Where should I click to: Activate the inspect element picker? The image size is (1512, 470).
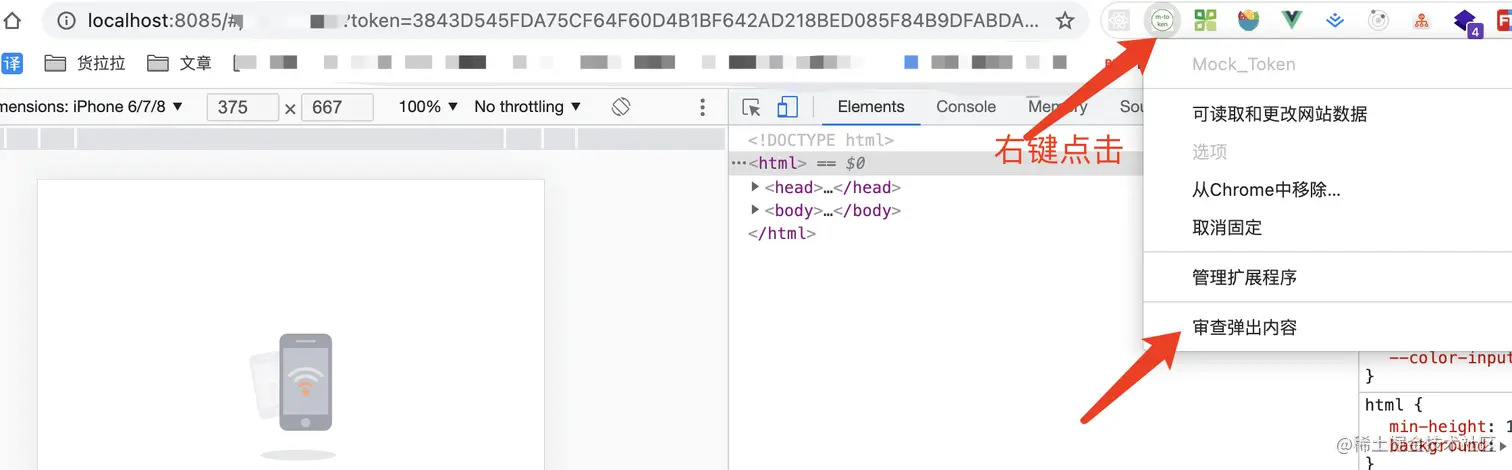click(752, 107)
